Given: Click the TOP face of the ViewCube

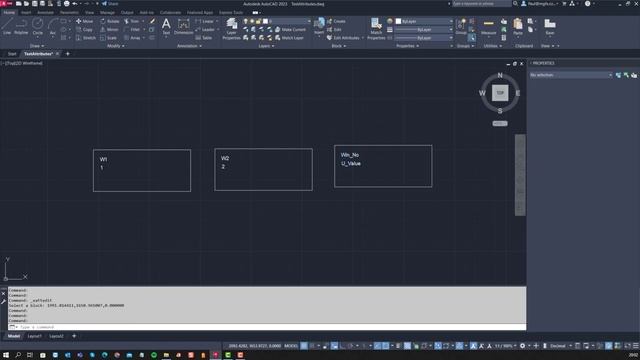Looking at the screenshot, I should tap(500, 93).
